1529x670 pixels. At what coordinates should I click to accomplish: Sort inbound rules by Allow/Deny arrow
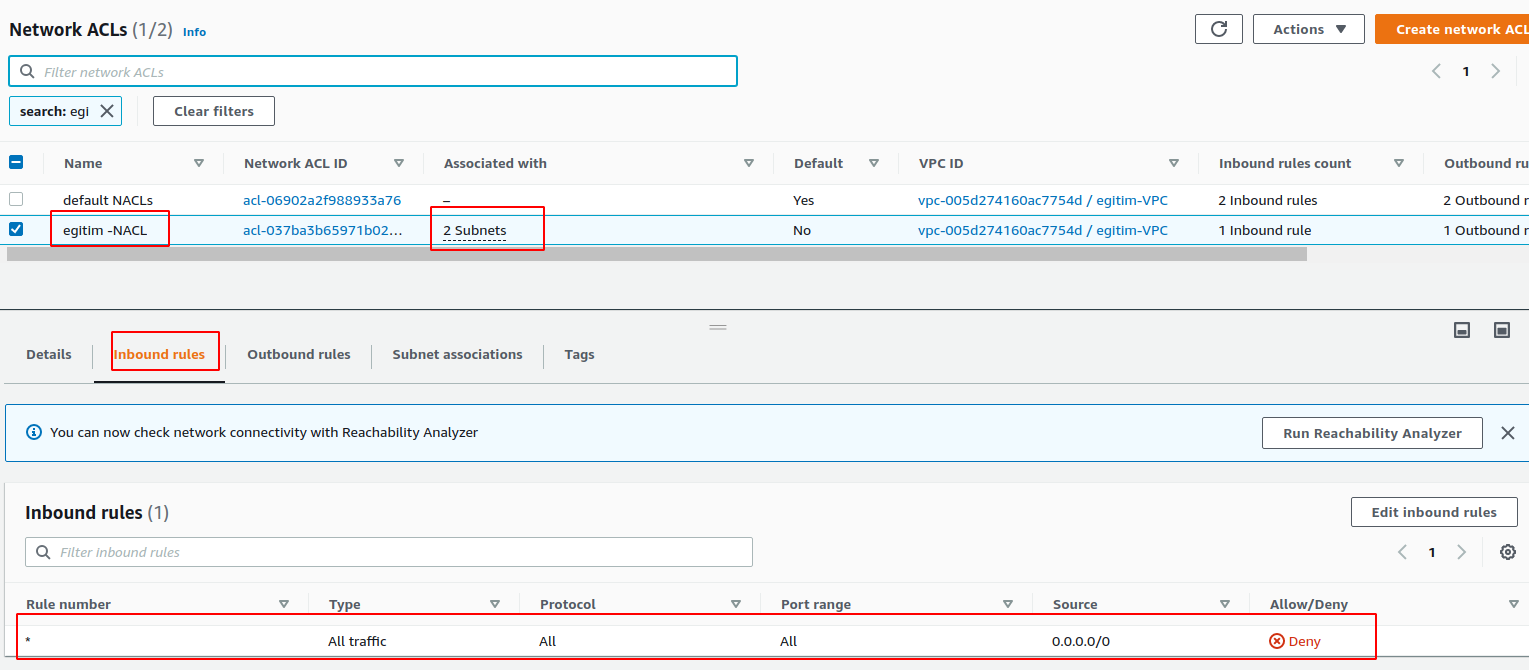[1514, 604]
